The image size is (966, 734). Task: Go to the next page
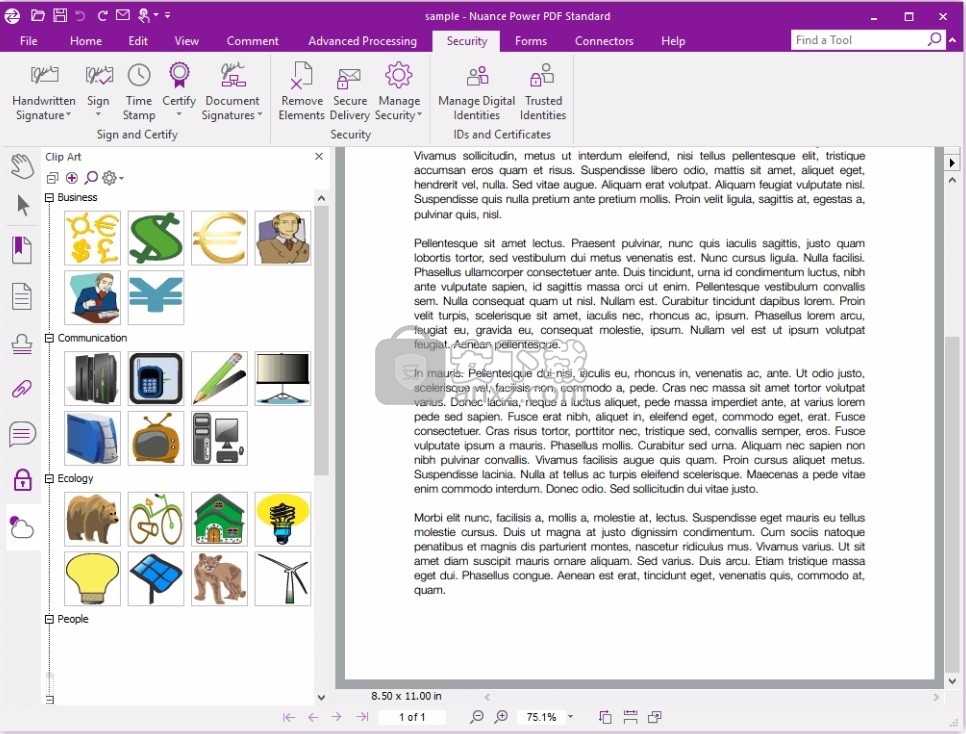(336, 717)
